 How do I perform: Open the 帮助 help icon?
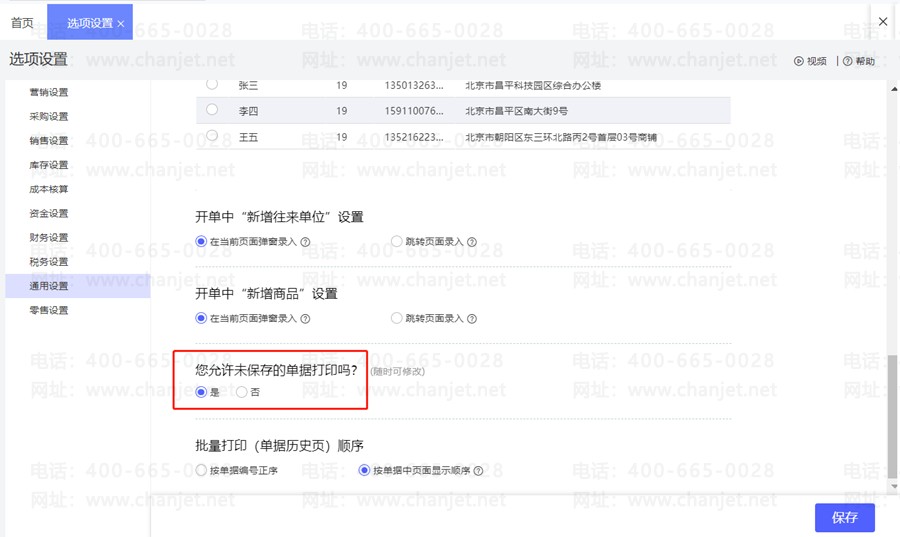(x=848, y=61)
